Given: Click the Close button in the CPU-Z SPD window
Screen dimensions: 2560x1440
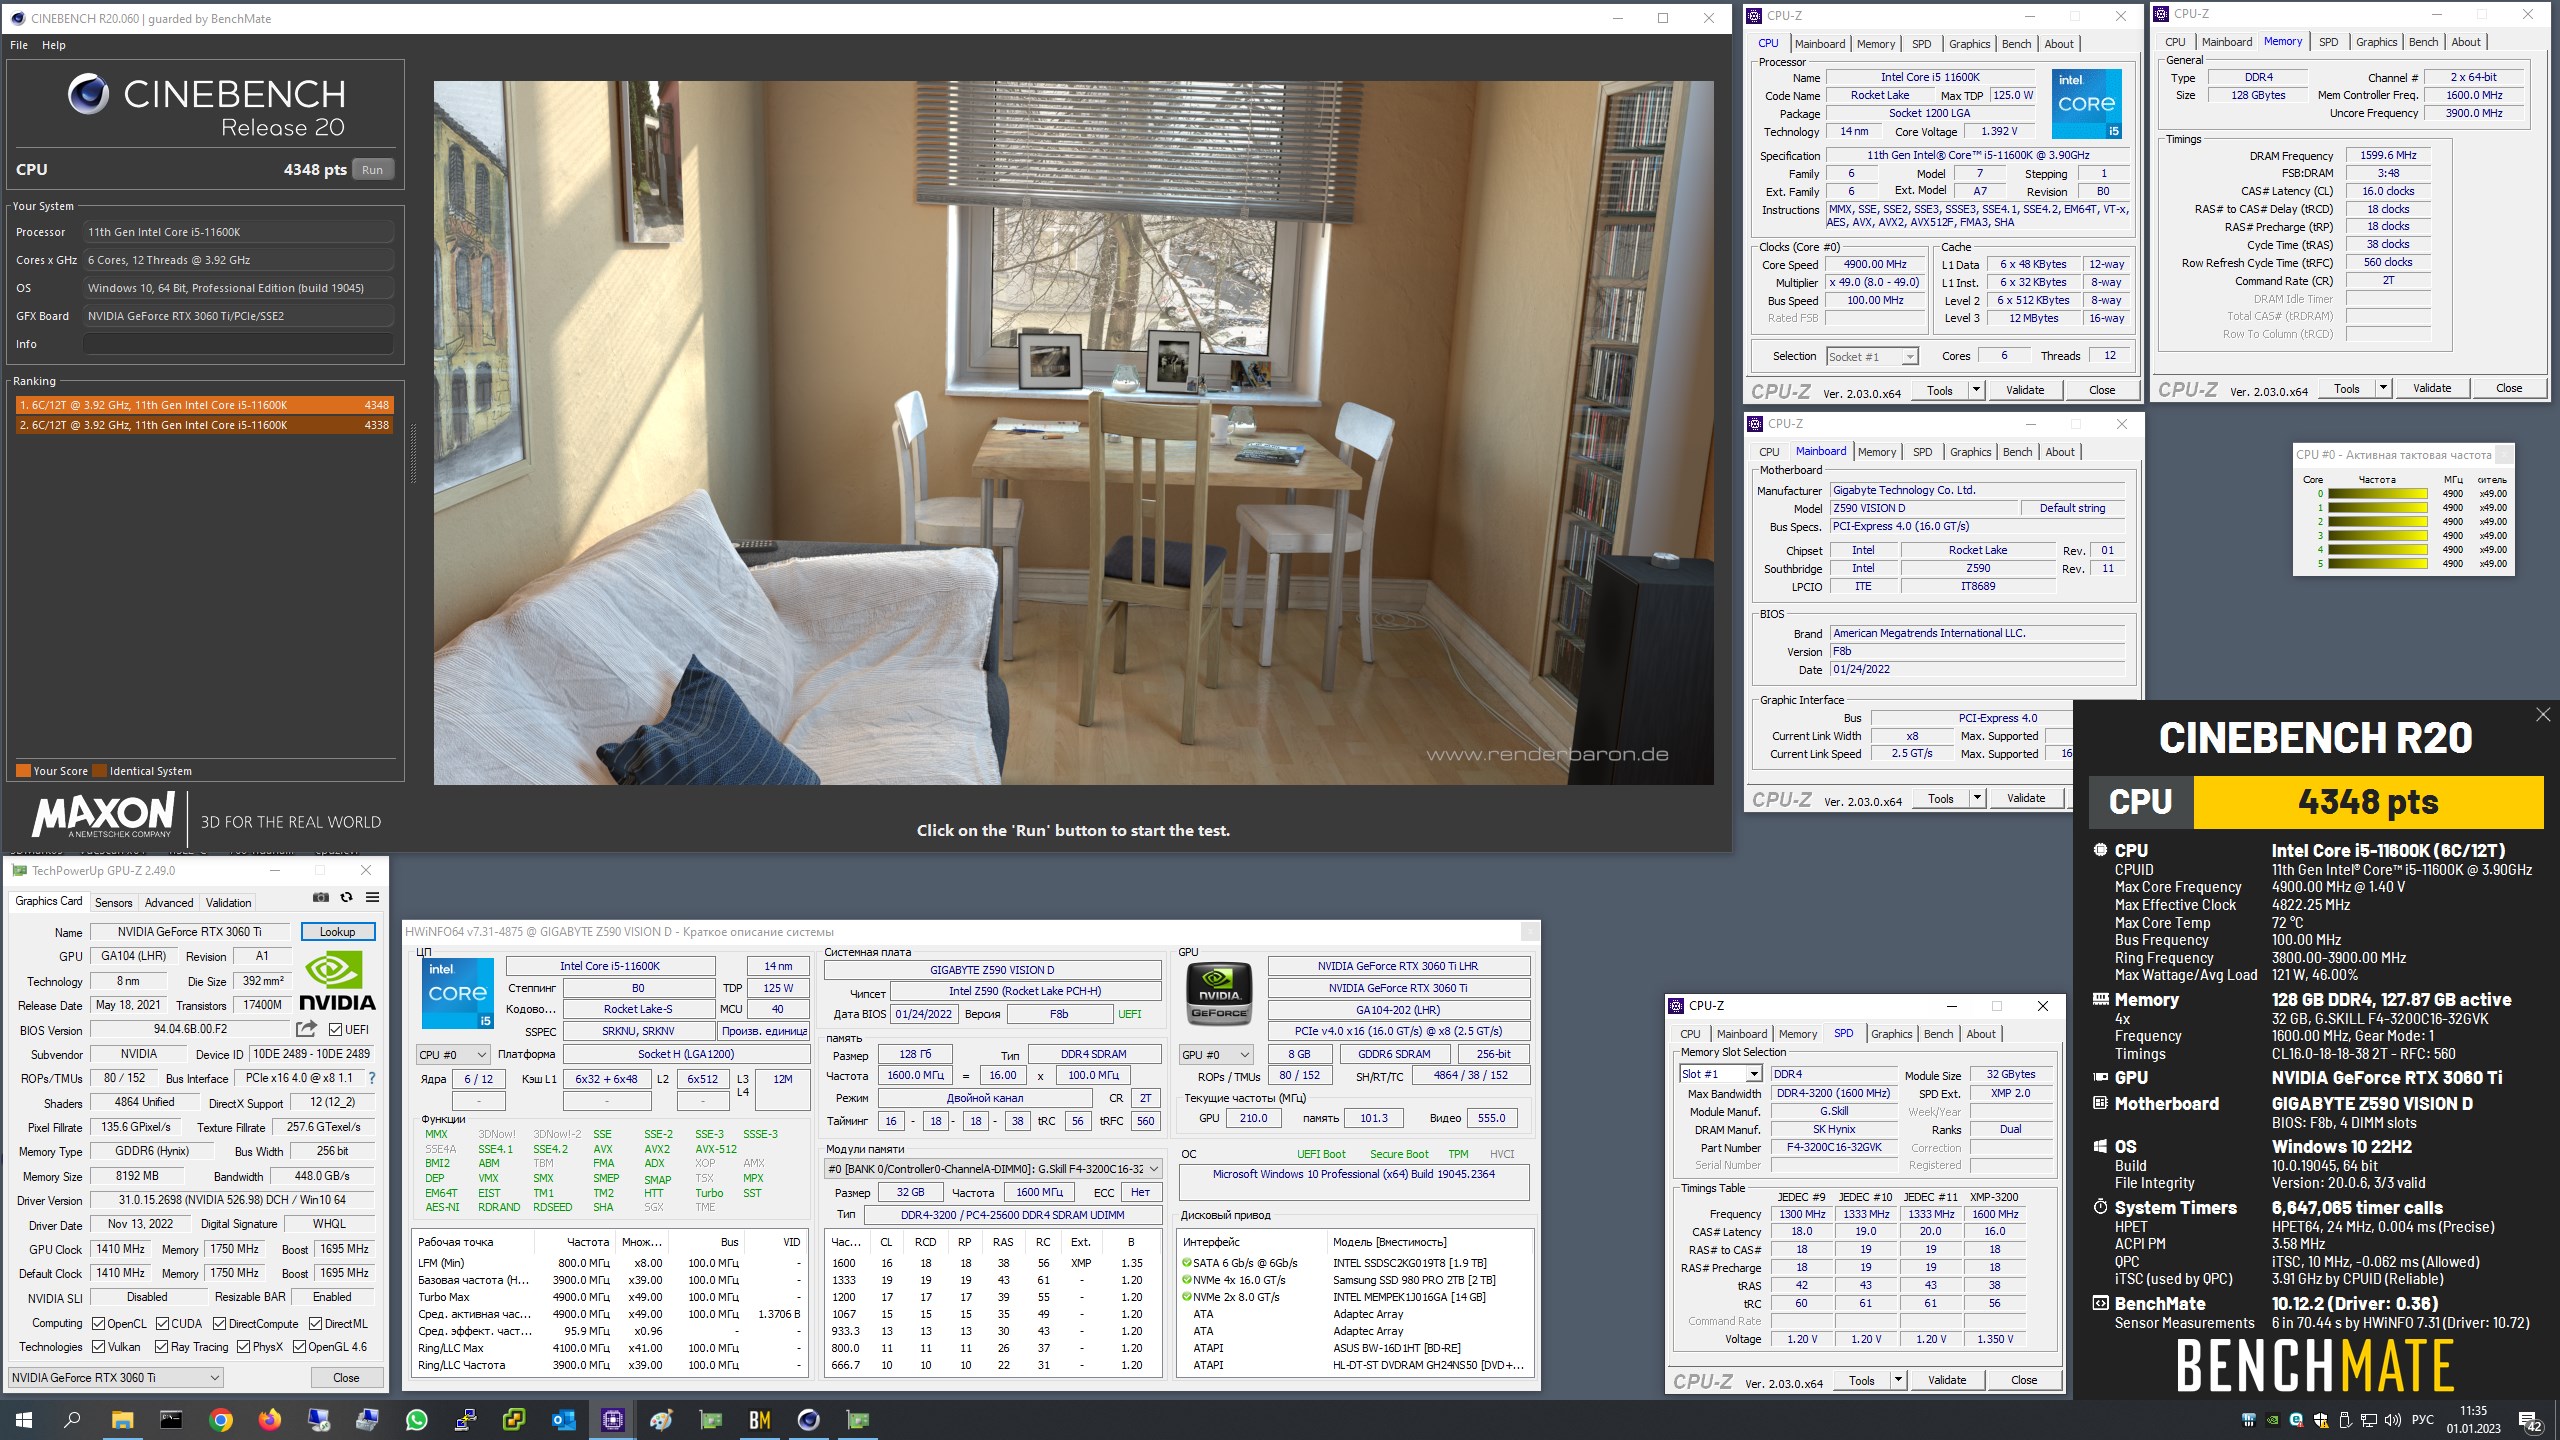Looking at the screenshot, I should 2023,1380.
